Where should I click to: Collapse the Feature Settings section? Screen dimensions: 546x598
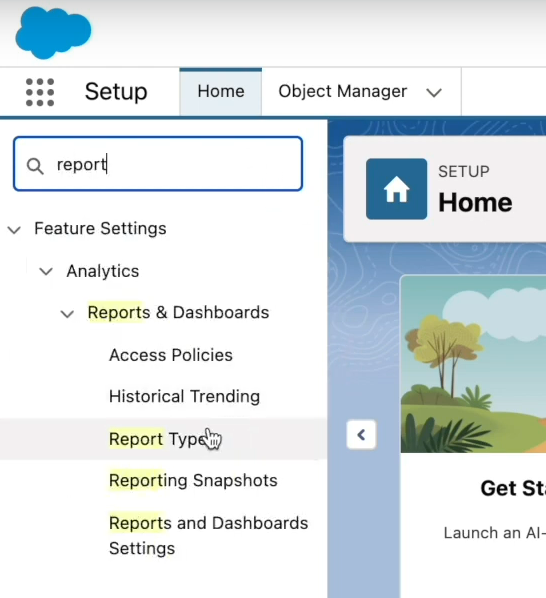click(x=14, y=230)
